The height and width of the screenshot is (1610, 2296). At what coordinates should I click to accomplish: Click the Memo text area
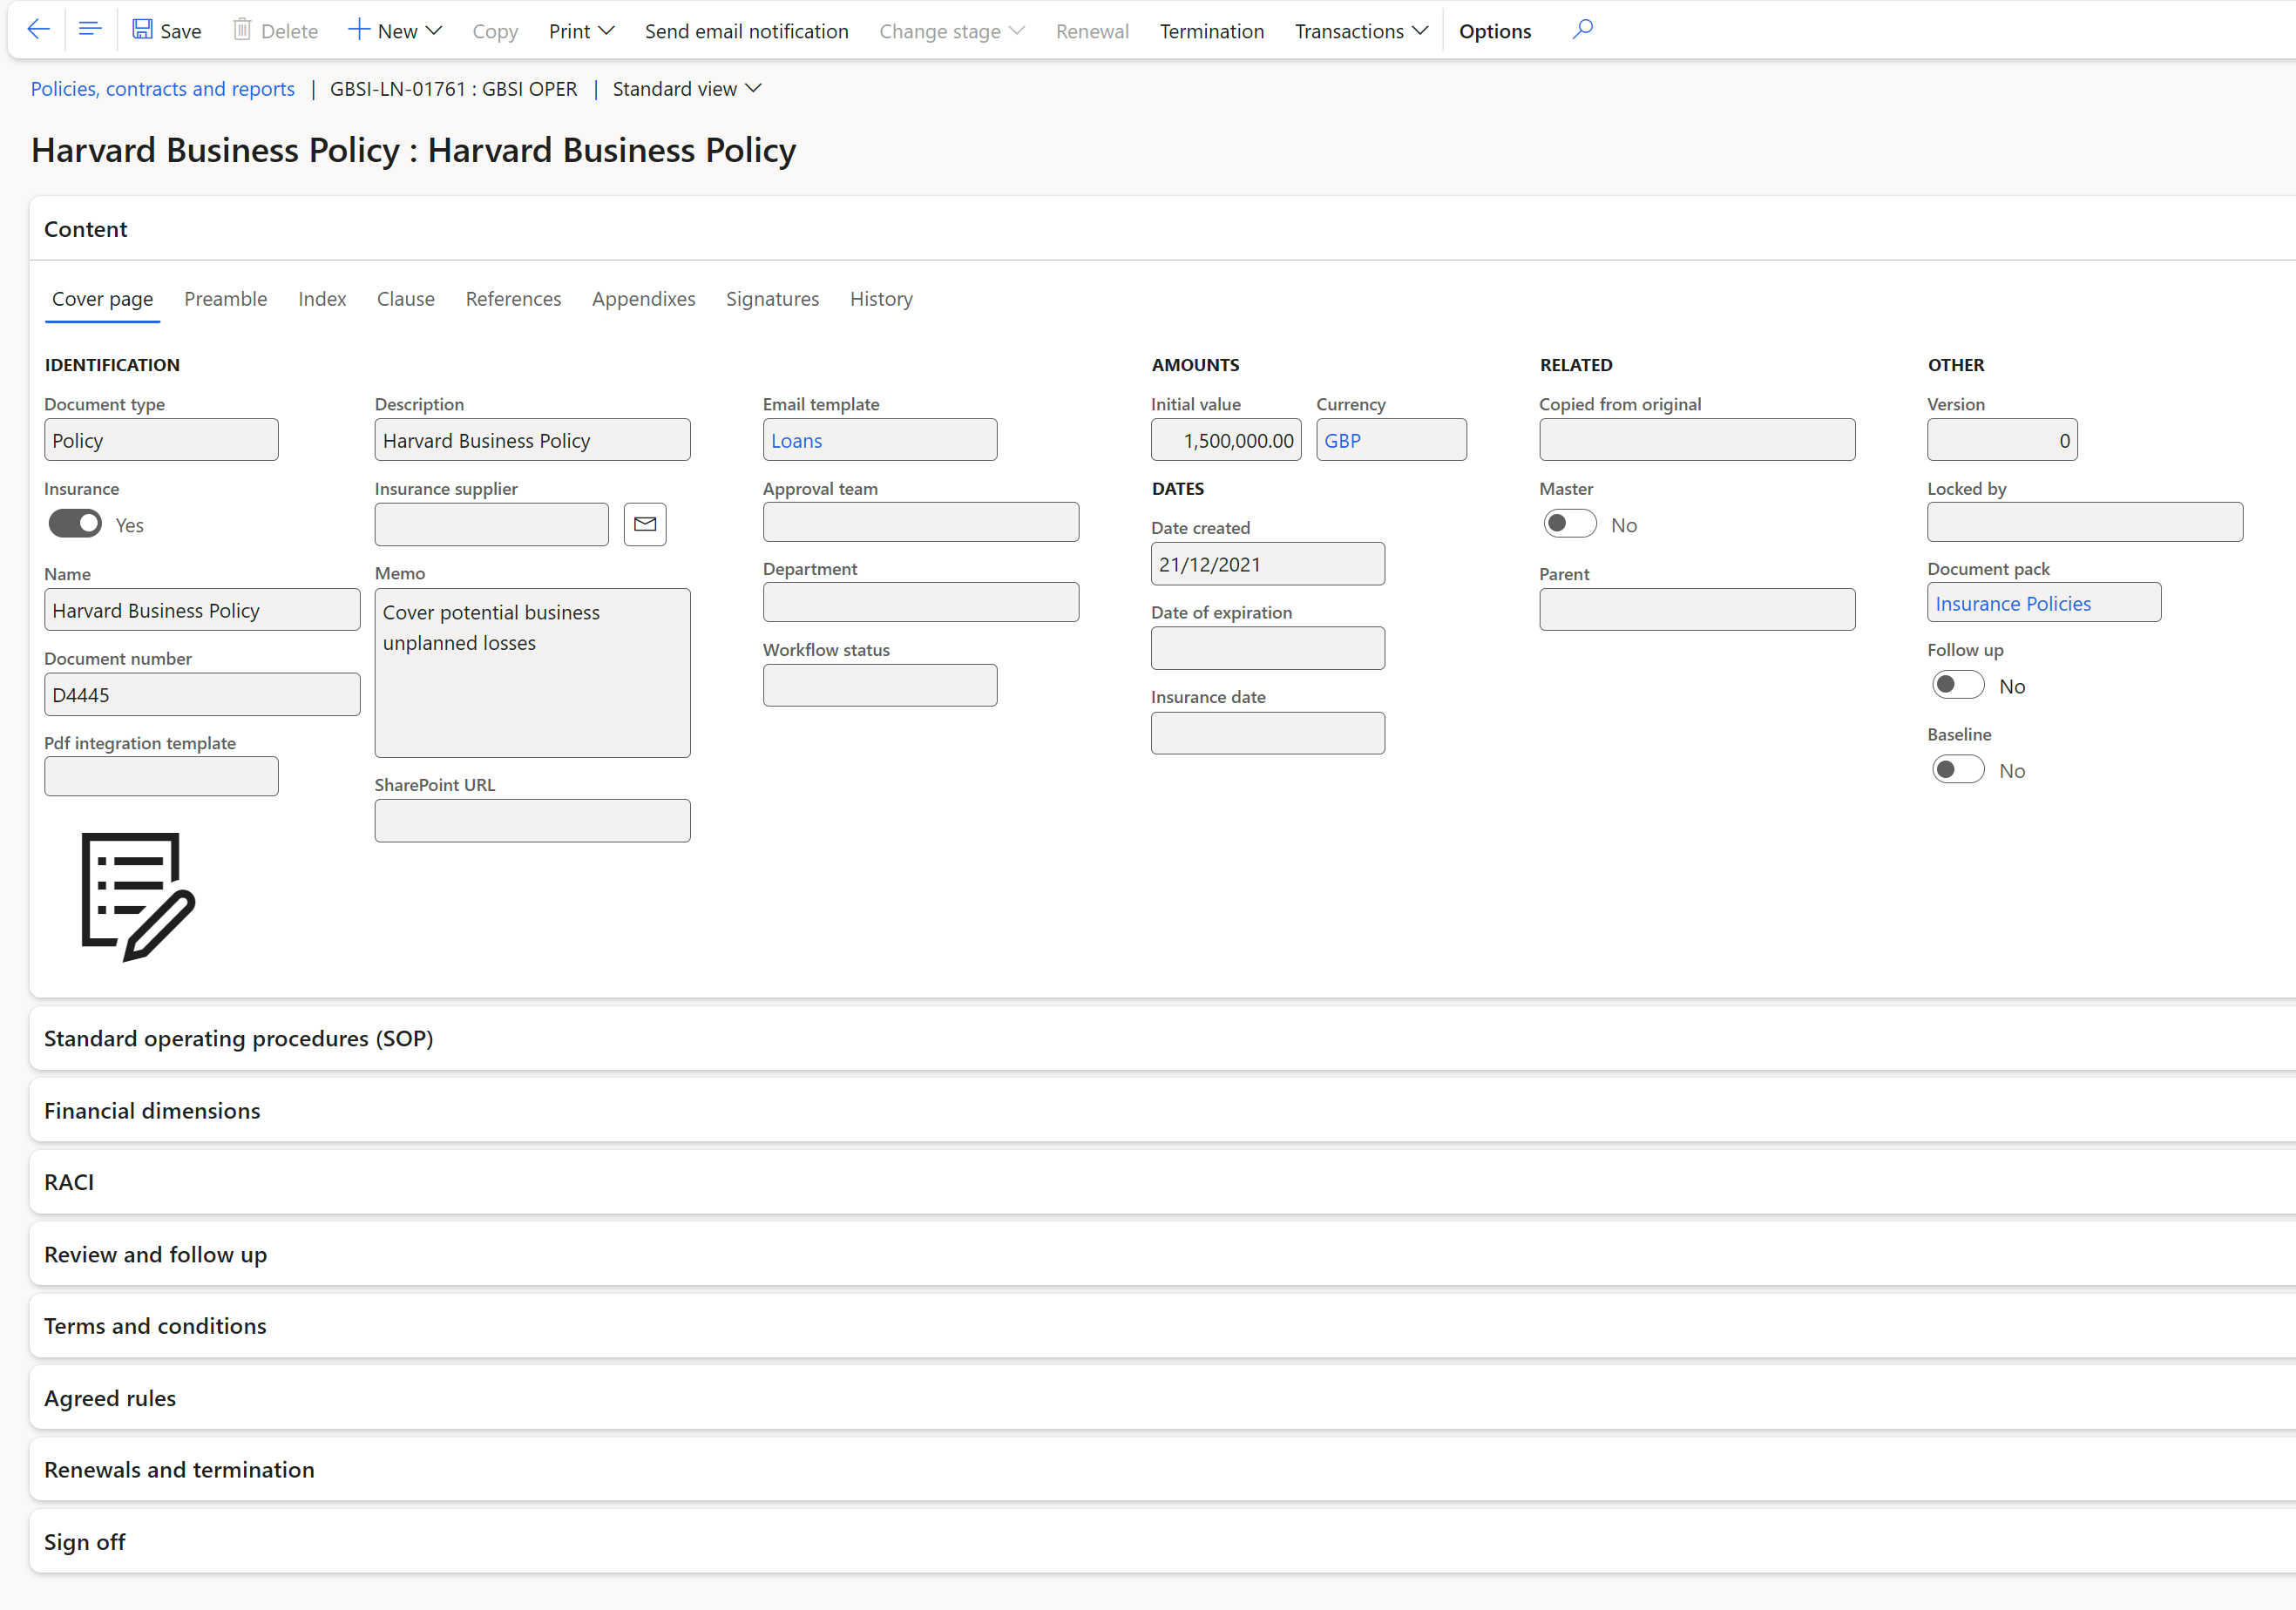(532, 673)
